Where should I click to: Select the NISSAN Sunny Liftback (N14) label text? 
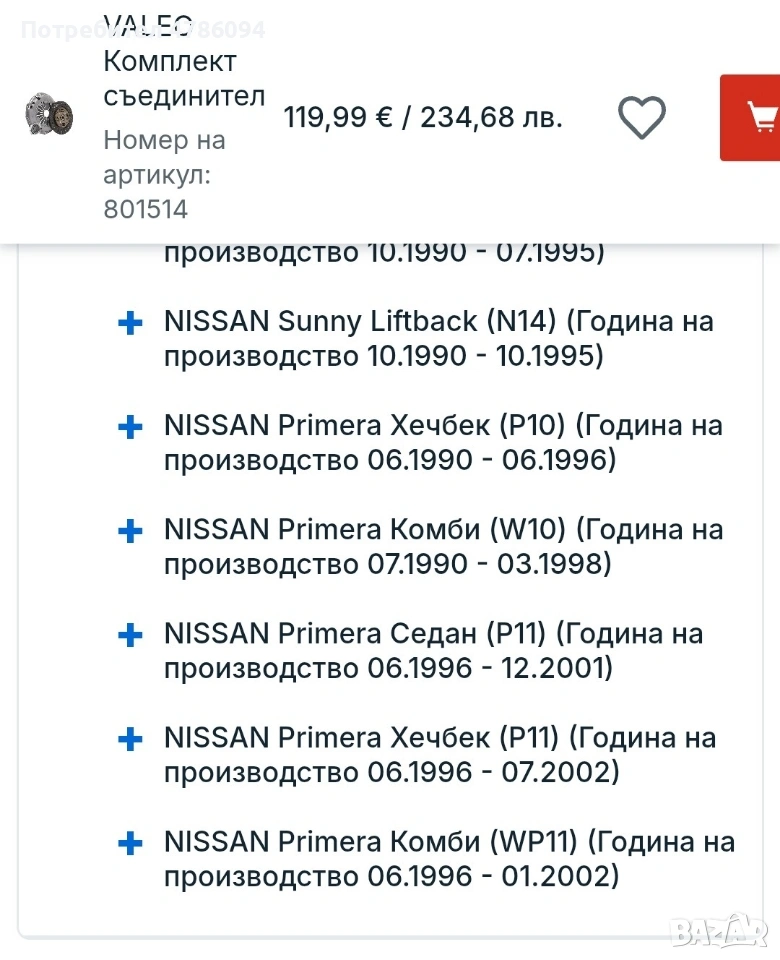[438, 339]
